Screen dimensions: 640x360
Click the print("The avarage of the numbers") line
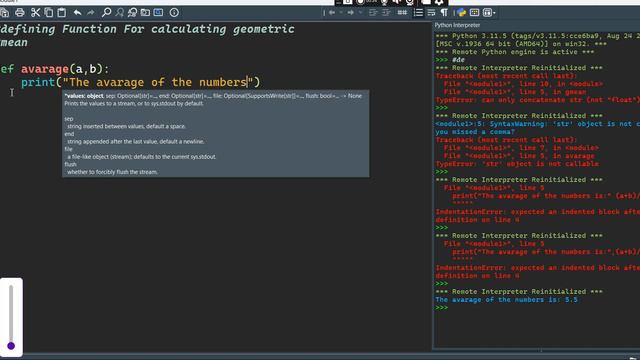(x=140, y=82)
